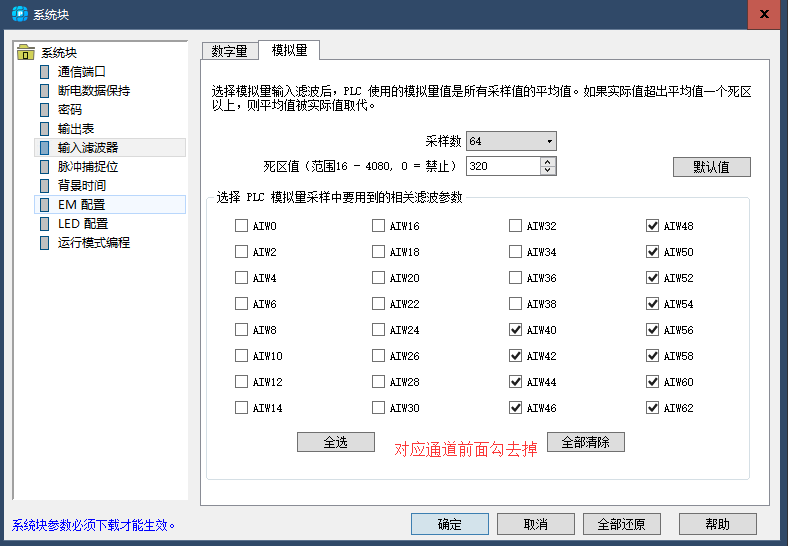
Task: Switch to the 数字量 tab
Action: tap(229, 51)
